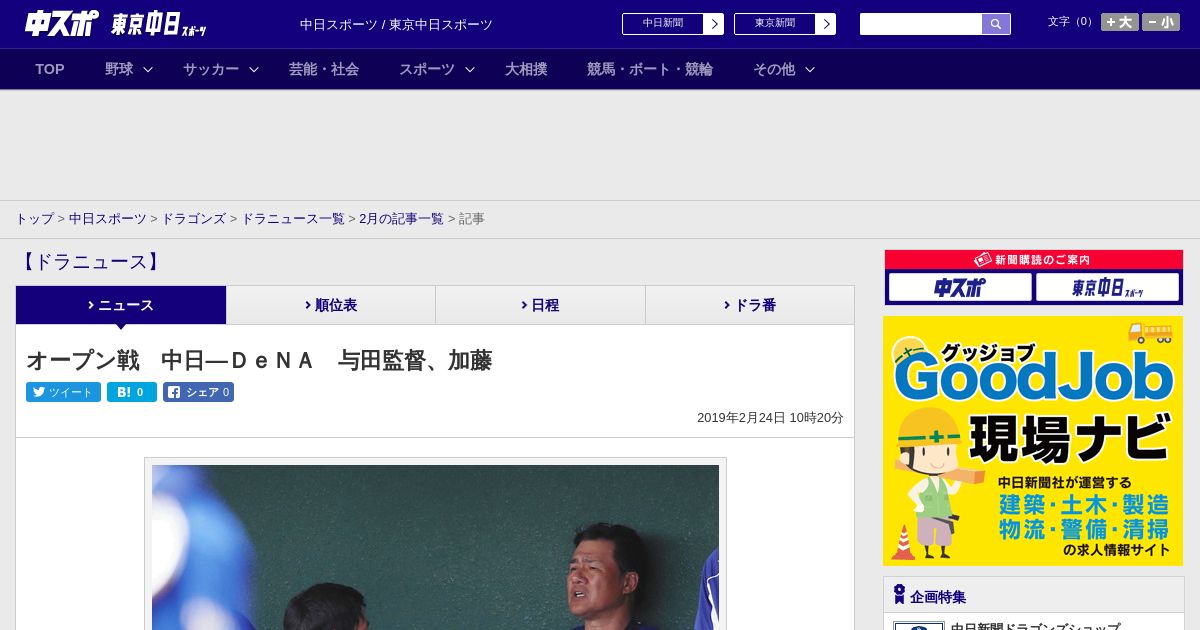Click the 東京中日スポーツ logo in header
1200x630 pixels.
click(159, 24)
